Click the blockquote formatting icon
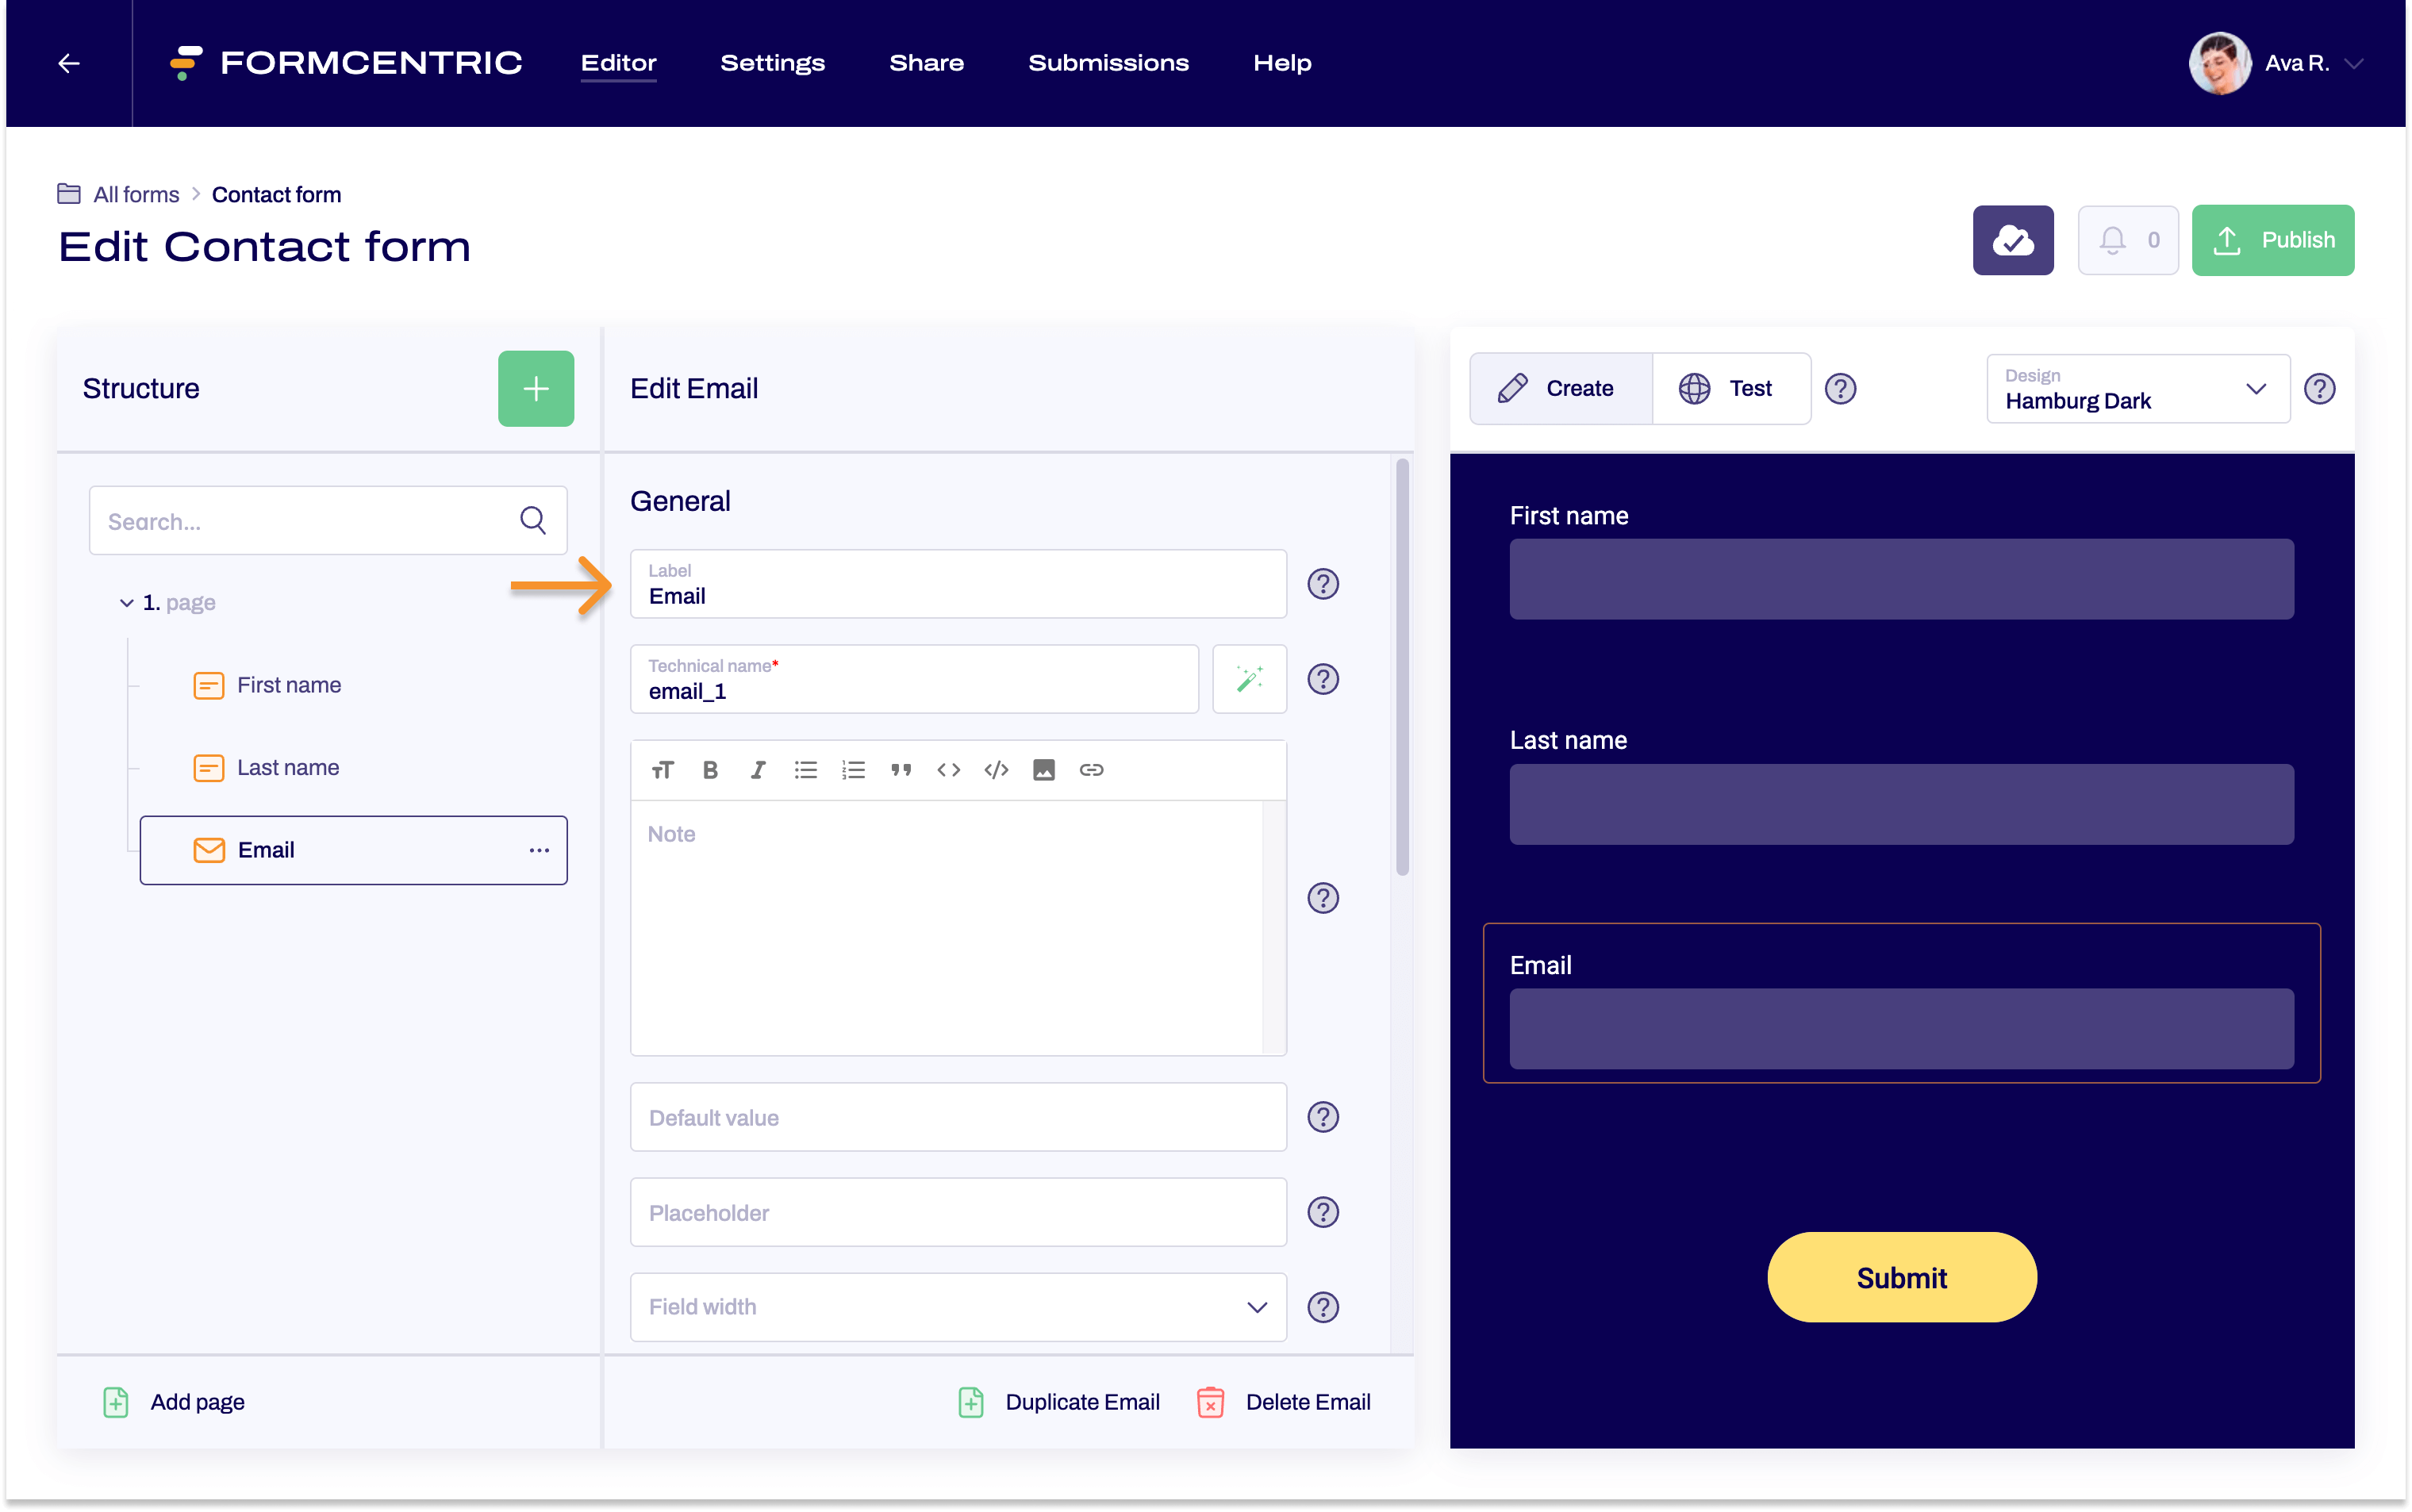This screenshot has width=2412, height=1512. pos(902,768)
